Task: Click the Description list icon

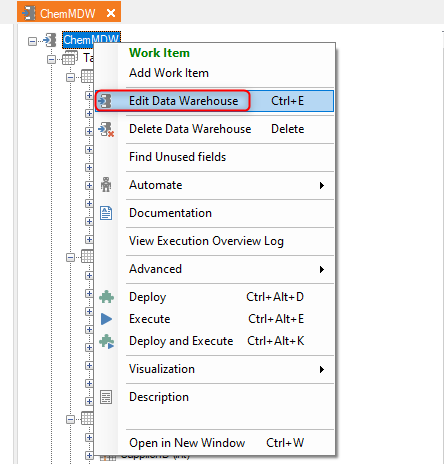Action: click(x=106, y=397)
